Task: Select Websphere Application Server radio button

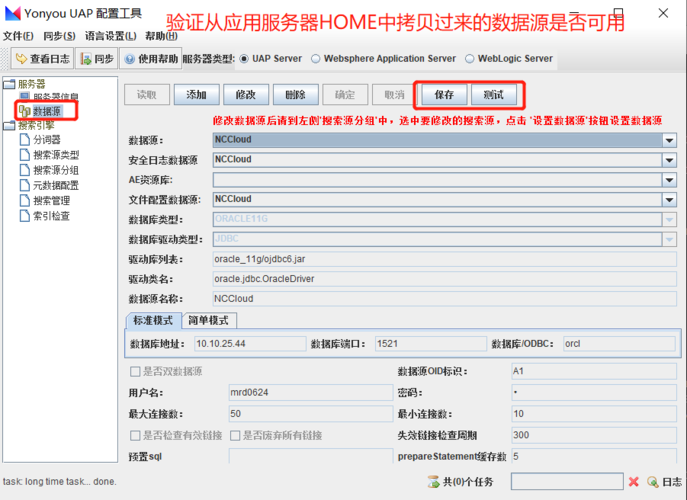Action: 315,59
